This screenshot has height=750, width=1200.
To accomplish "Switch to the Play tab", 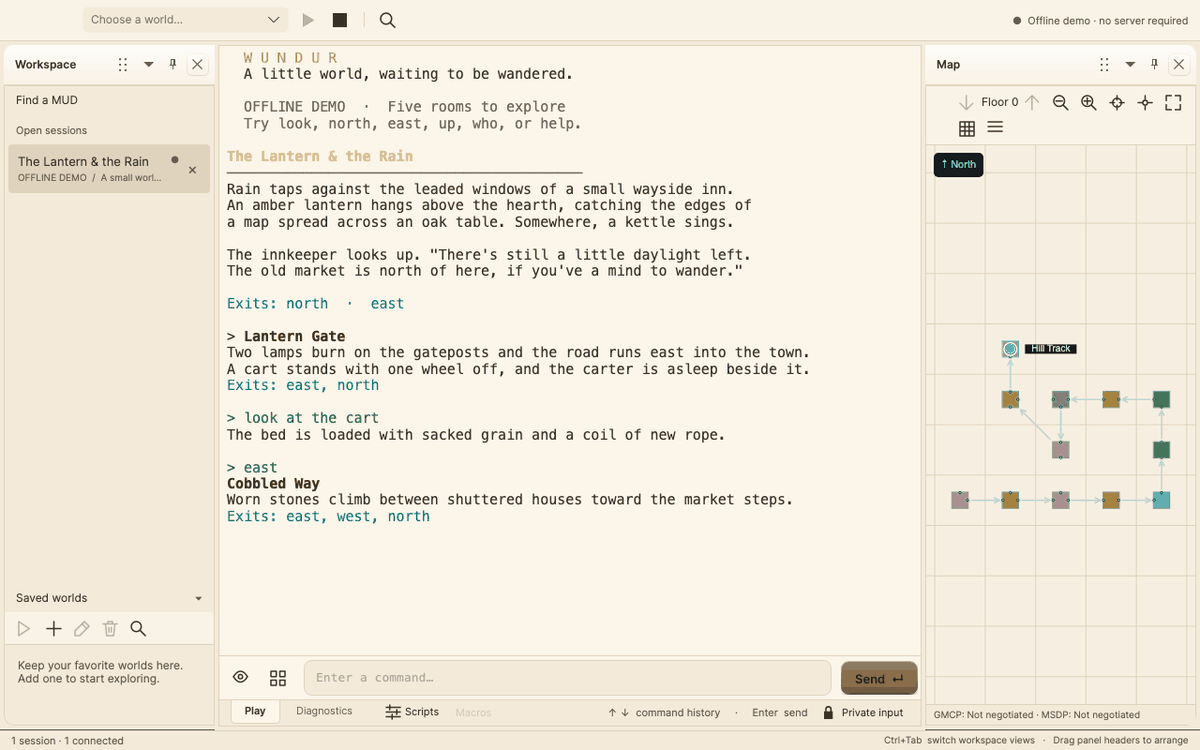I will 255,711.
